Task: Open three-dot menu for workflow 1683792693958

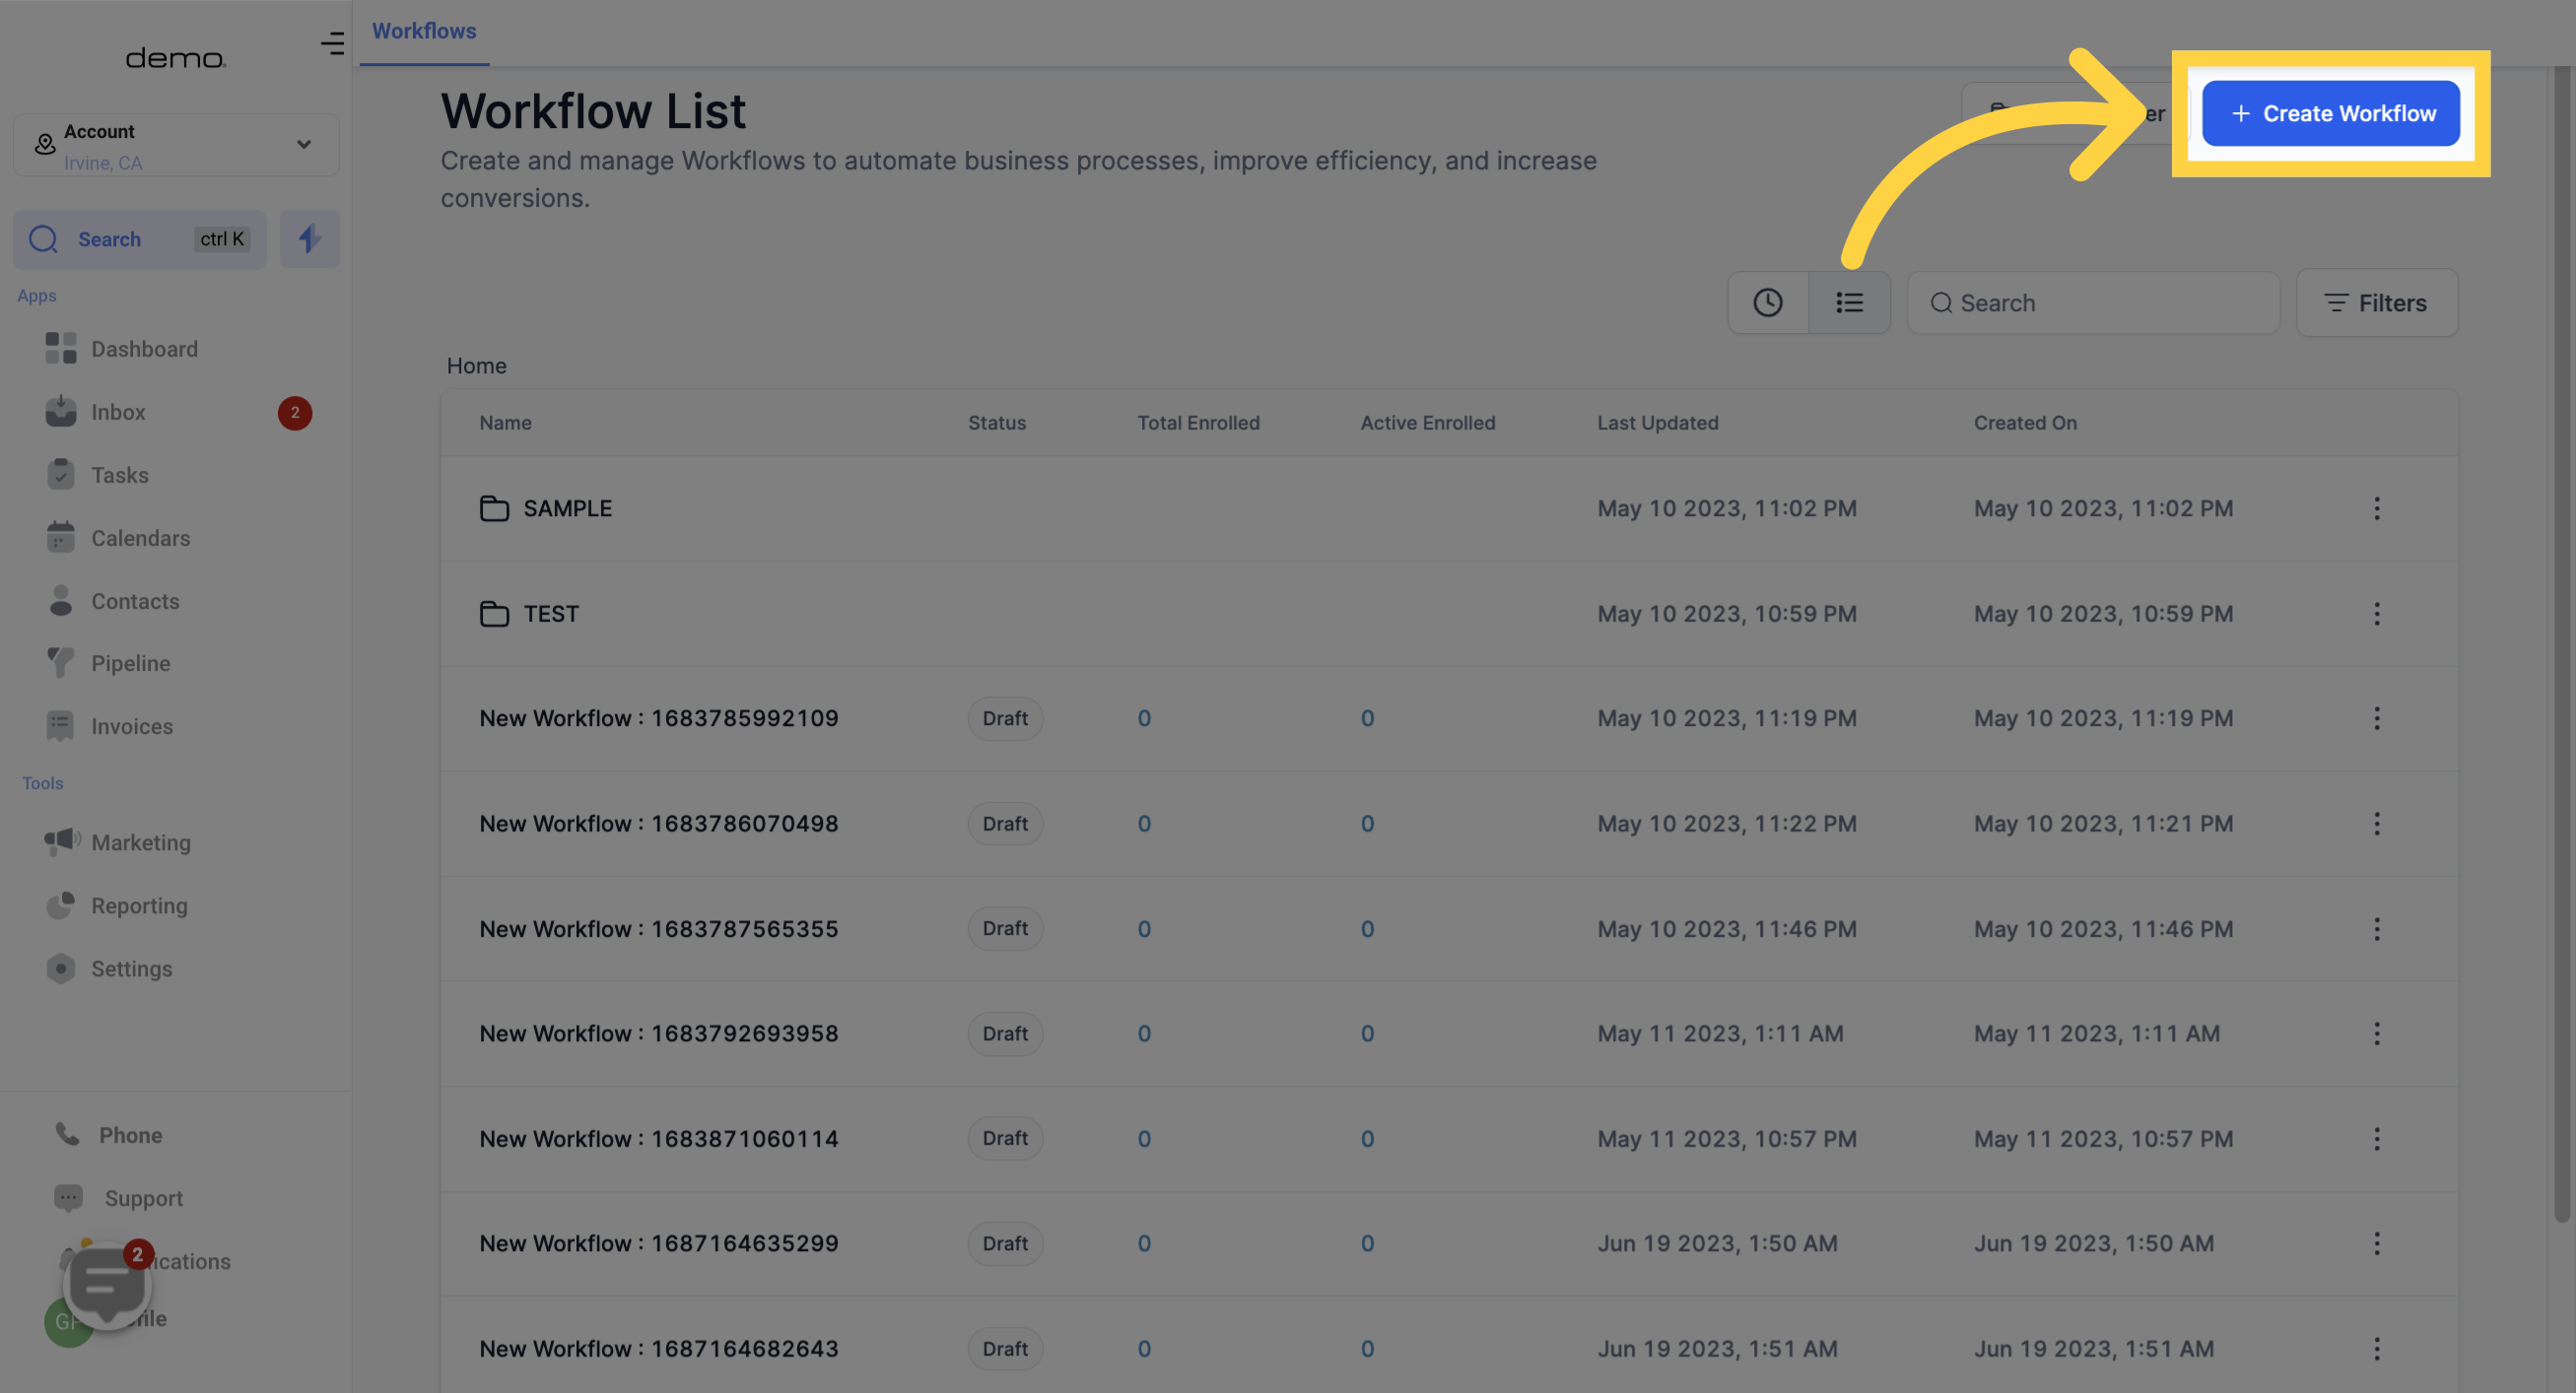Action: pos(2377,1033)
